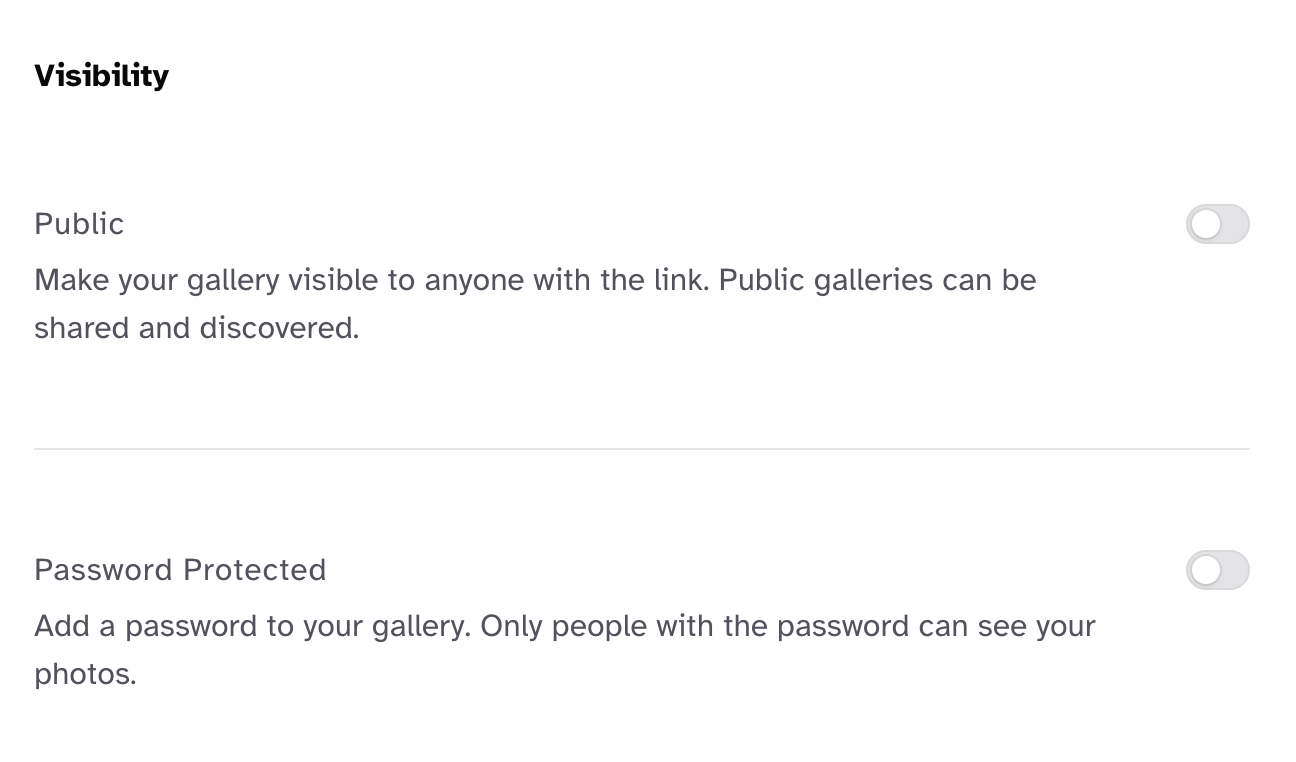The height and width of the screenshot is (762, 1296).
Task: Click the toggle knob beside Password Protected
Action: click(x=1206, y=570)
